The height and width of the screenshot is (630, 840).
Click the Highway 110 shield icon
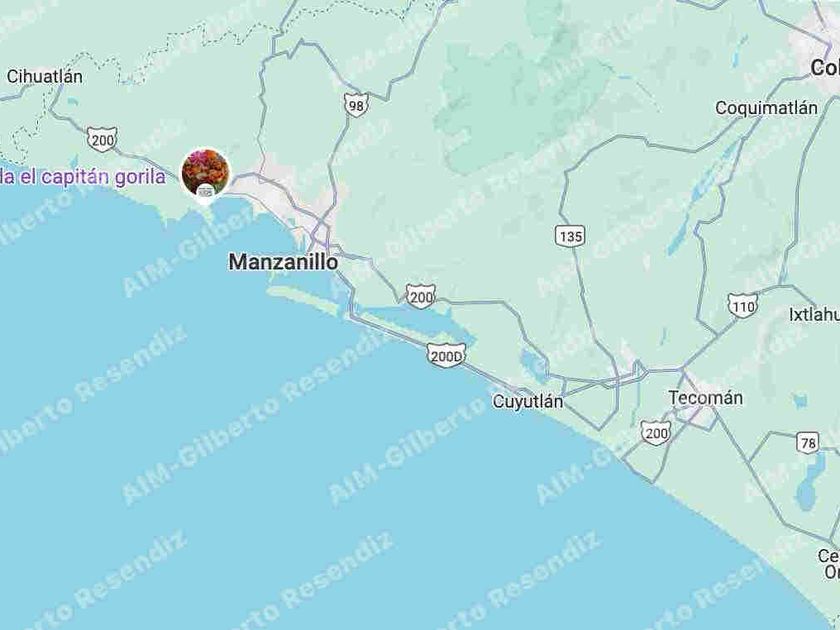pos(742,306)
